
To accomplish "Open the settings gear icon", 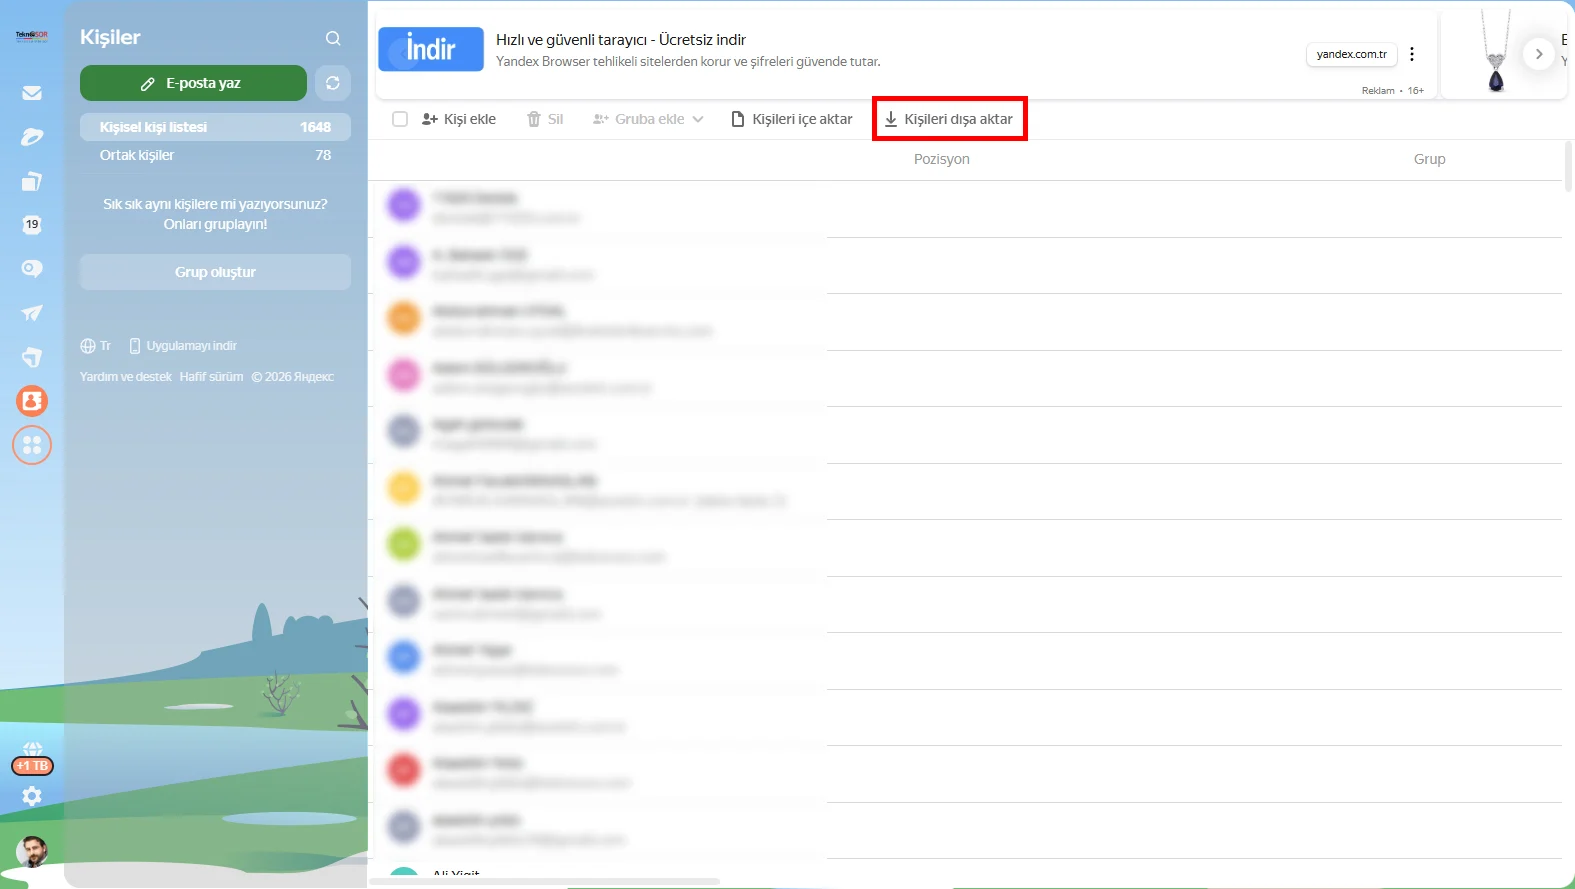I will click(x=32, y=796).
